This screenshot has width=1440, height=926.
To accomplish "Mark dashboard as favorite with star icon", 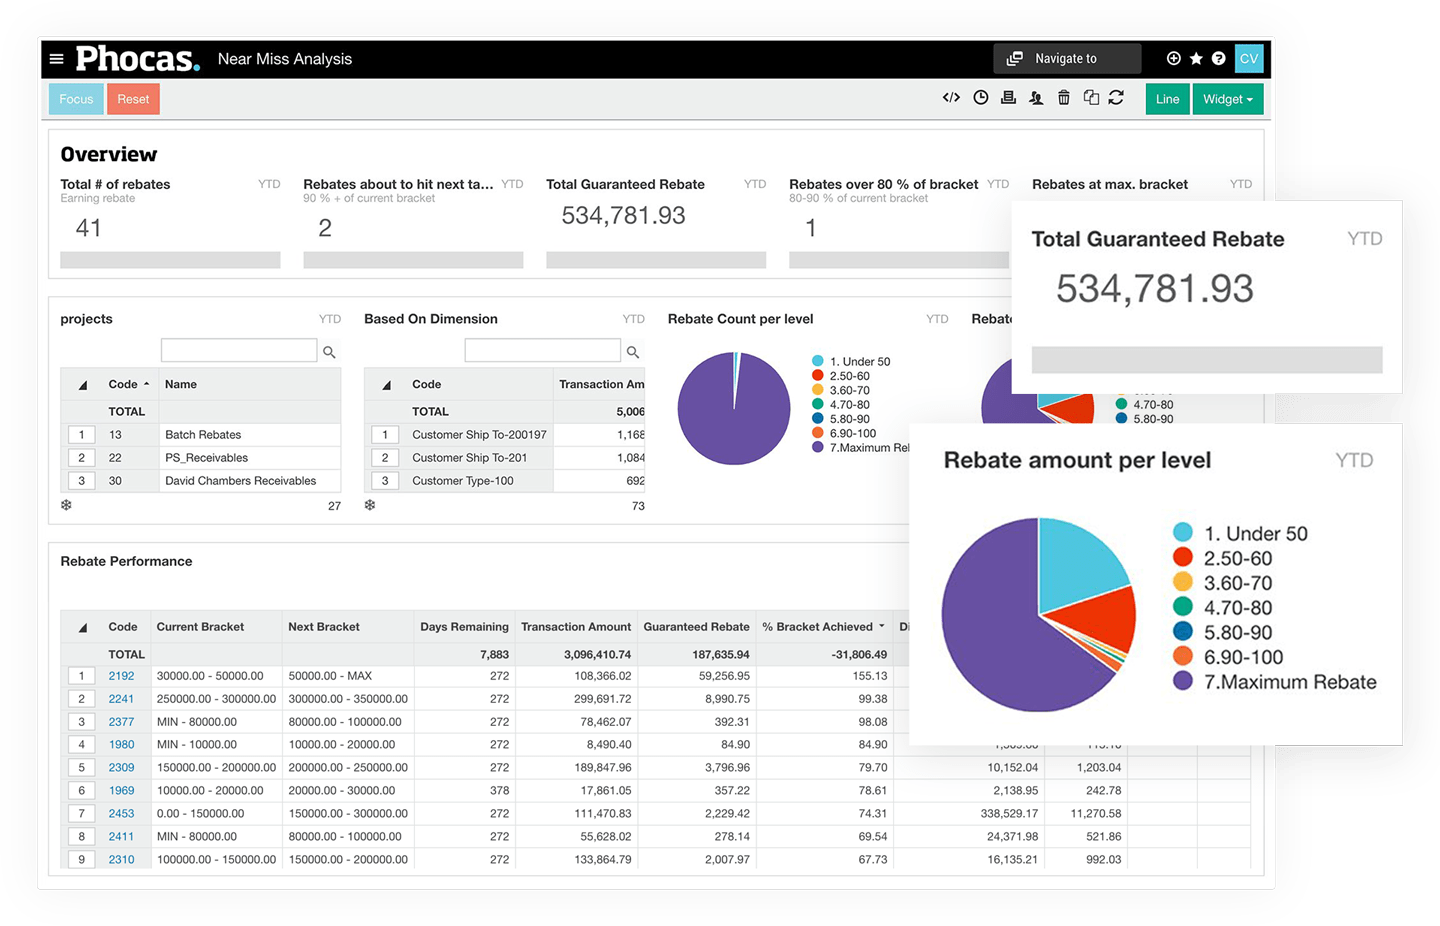I will point(1196,58).
